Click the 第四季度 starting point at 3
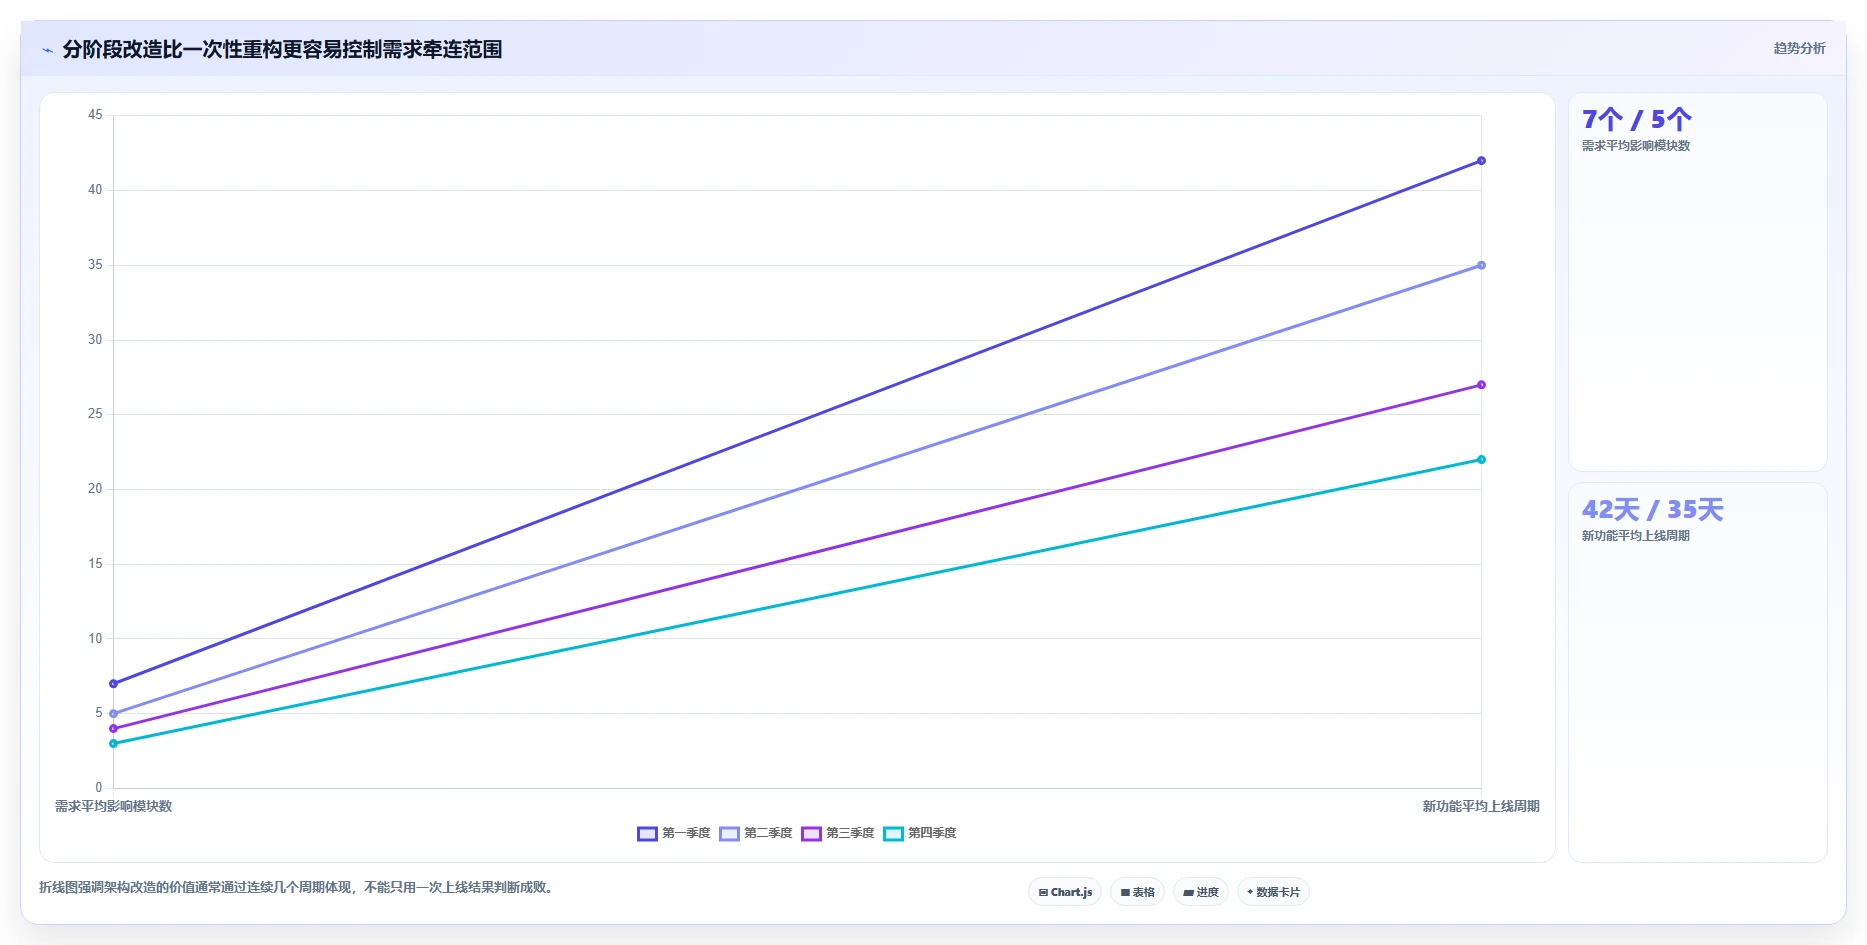This screenshot has width=1867, height=945. (x=113, y=744)
